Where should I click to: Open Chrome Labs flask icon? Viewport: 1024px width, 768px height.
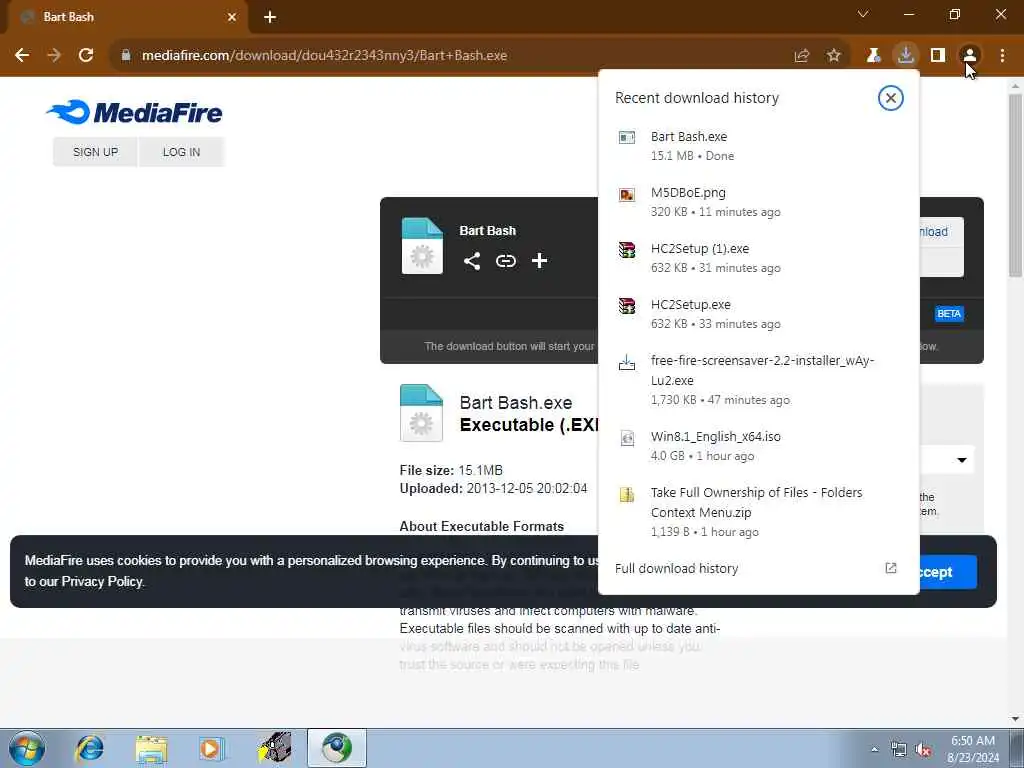click(873, 56)
